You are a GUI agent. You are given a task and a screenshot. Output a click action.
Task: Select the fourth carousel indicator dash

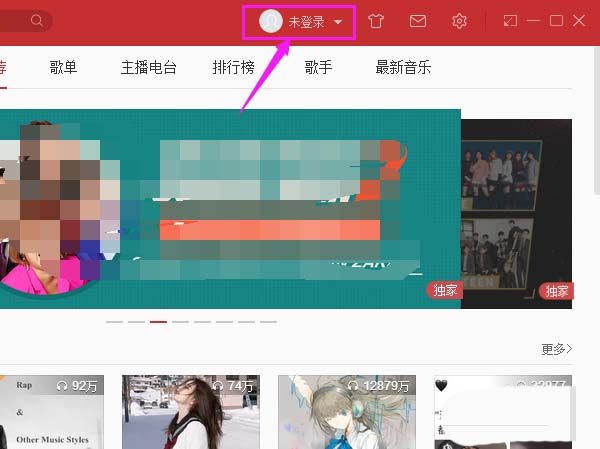coord(180,322)
